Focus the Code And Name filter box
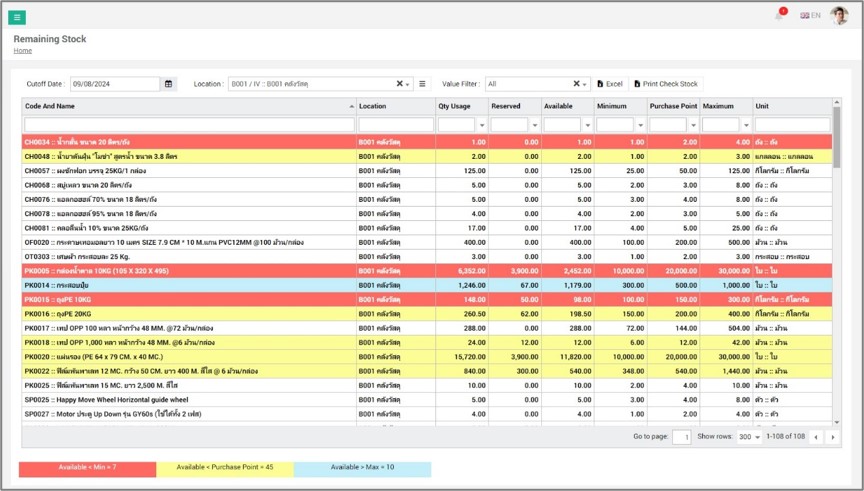 coord(189,125)
